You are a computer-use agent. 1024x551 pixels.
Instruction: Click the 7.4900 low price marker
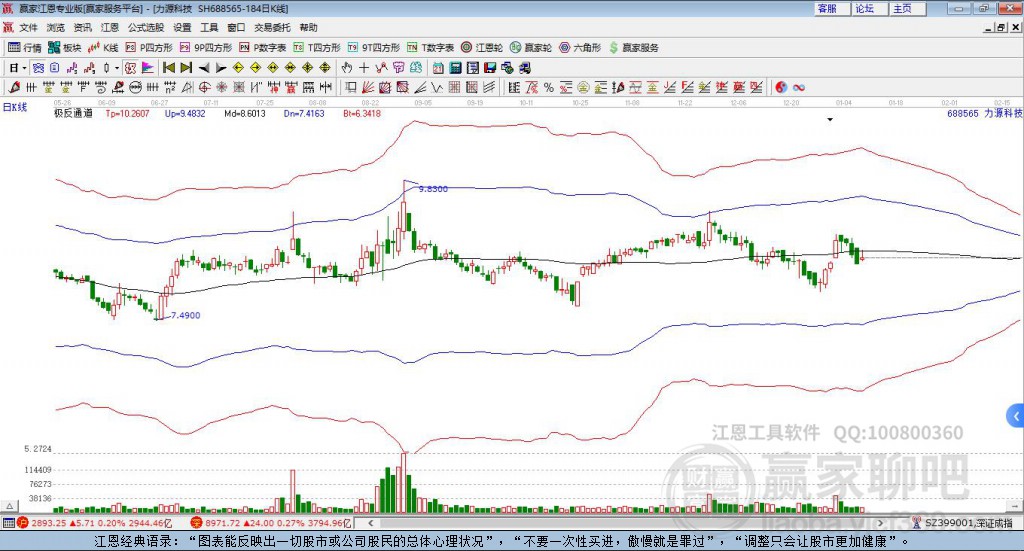[x=185, y=315]
